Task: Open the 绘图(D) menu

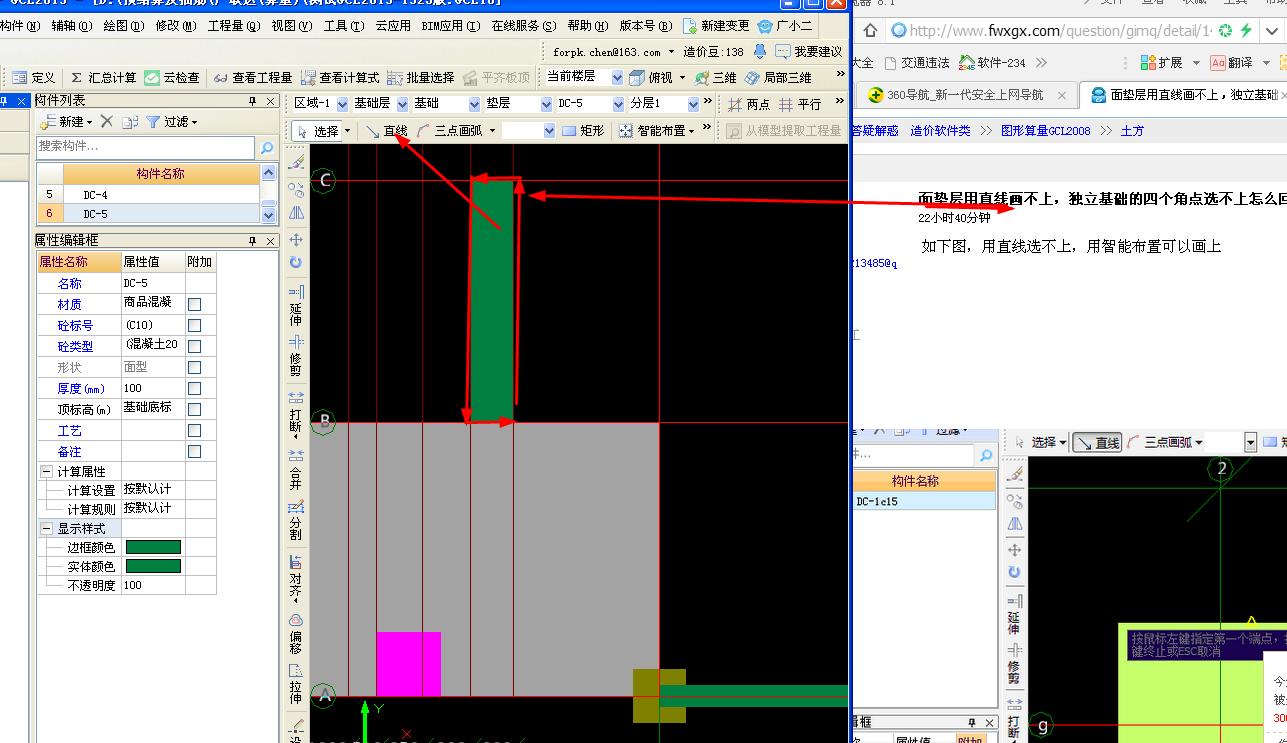Action: [x=122, y=26]
